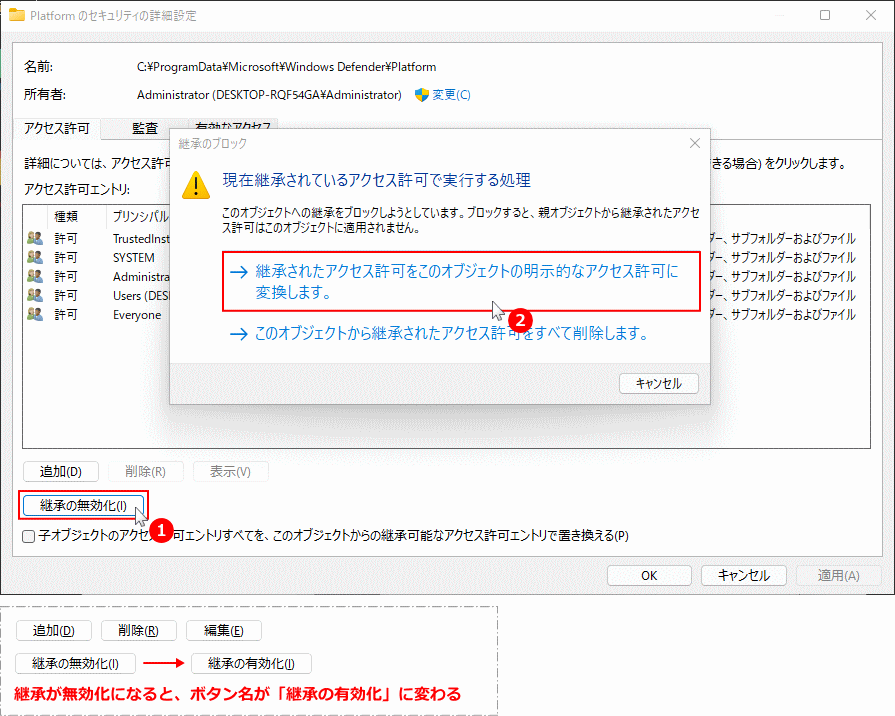
Task: Click the folder path C:¥ProgramData¥...¥Platform text
Action: pos(287,67)
